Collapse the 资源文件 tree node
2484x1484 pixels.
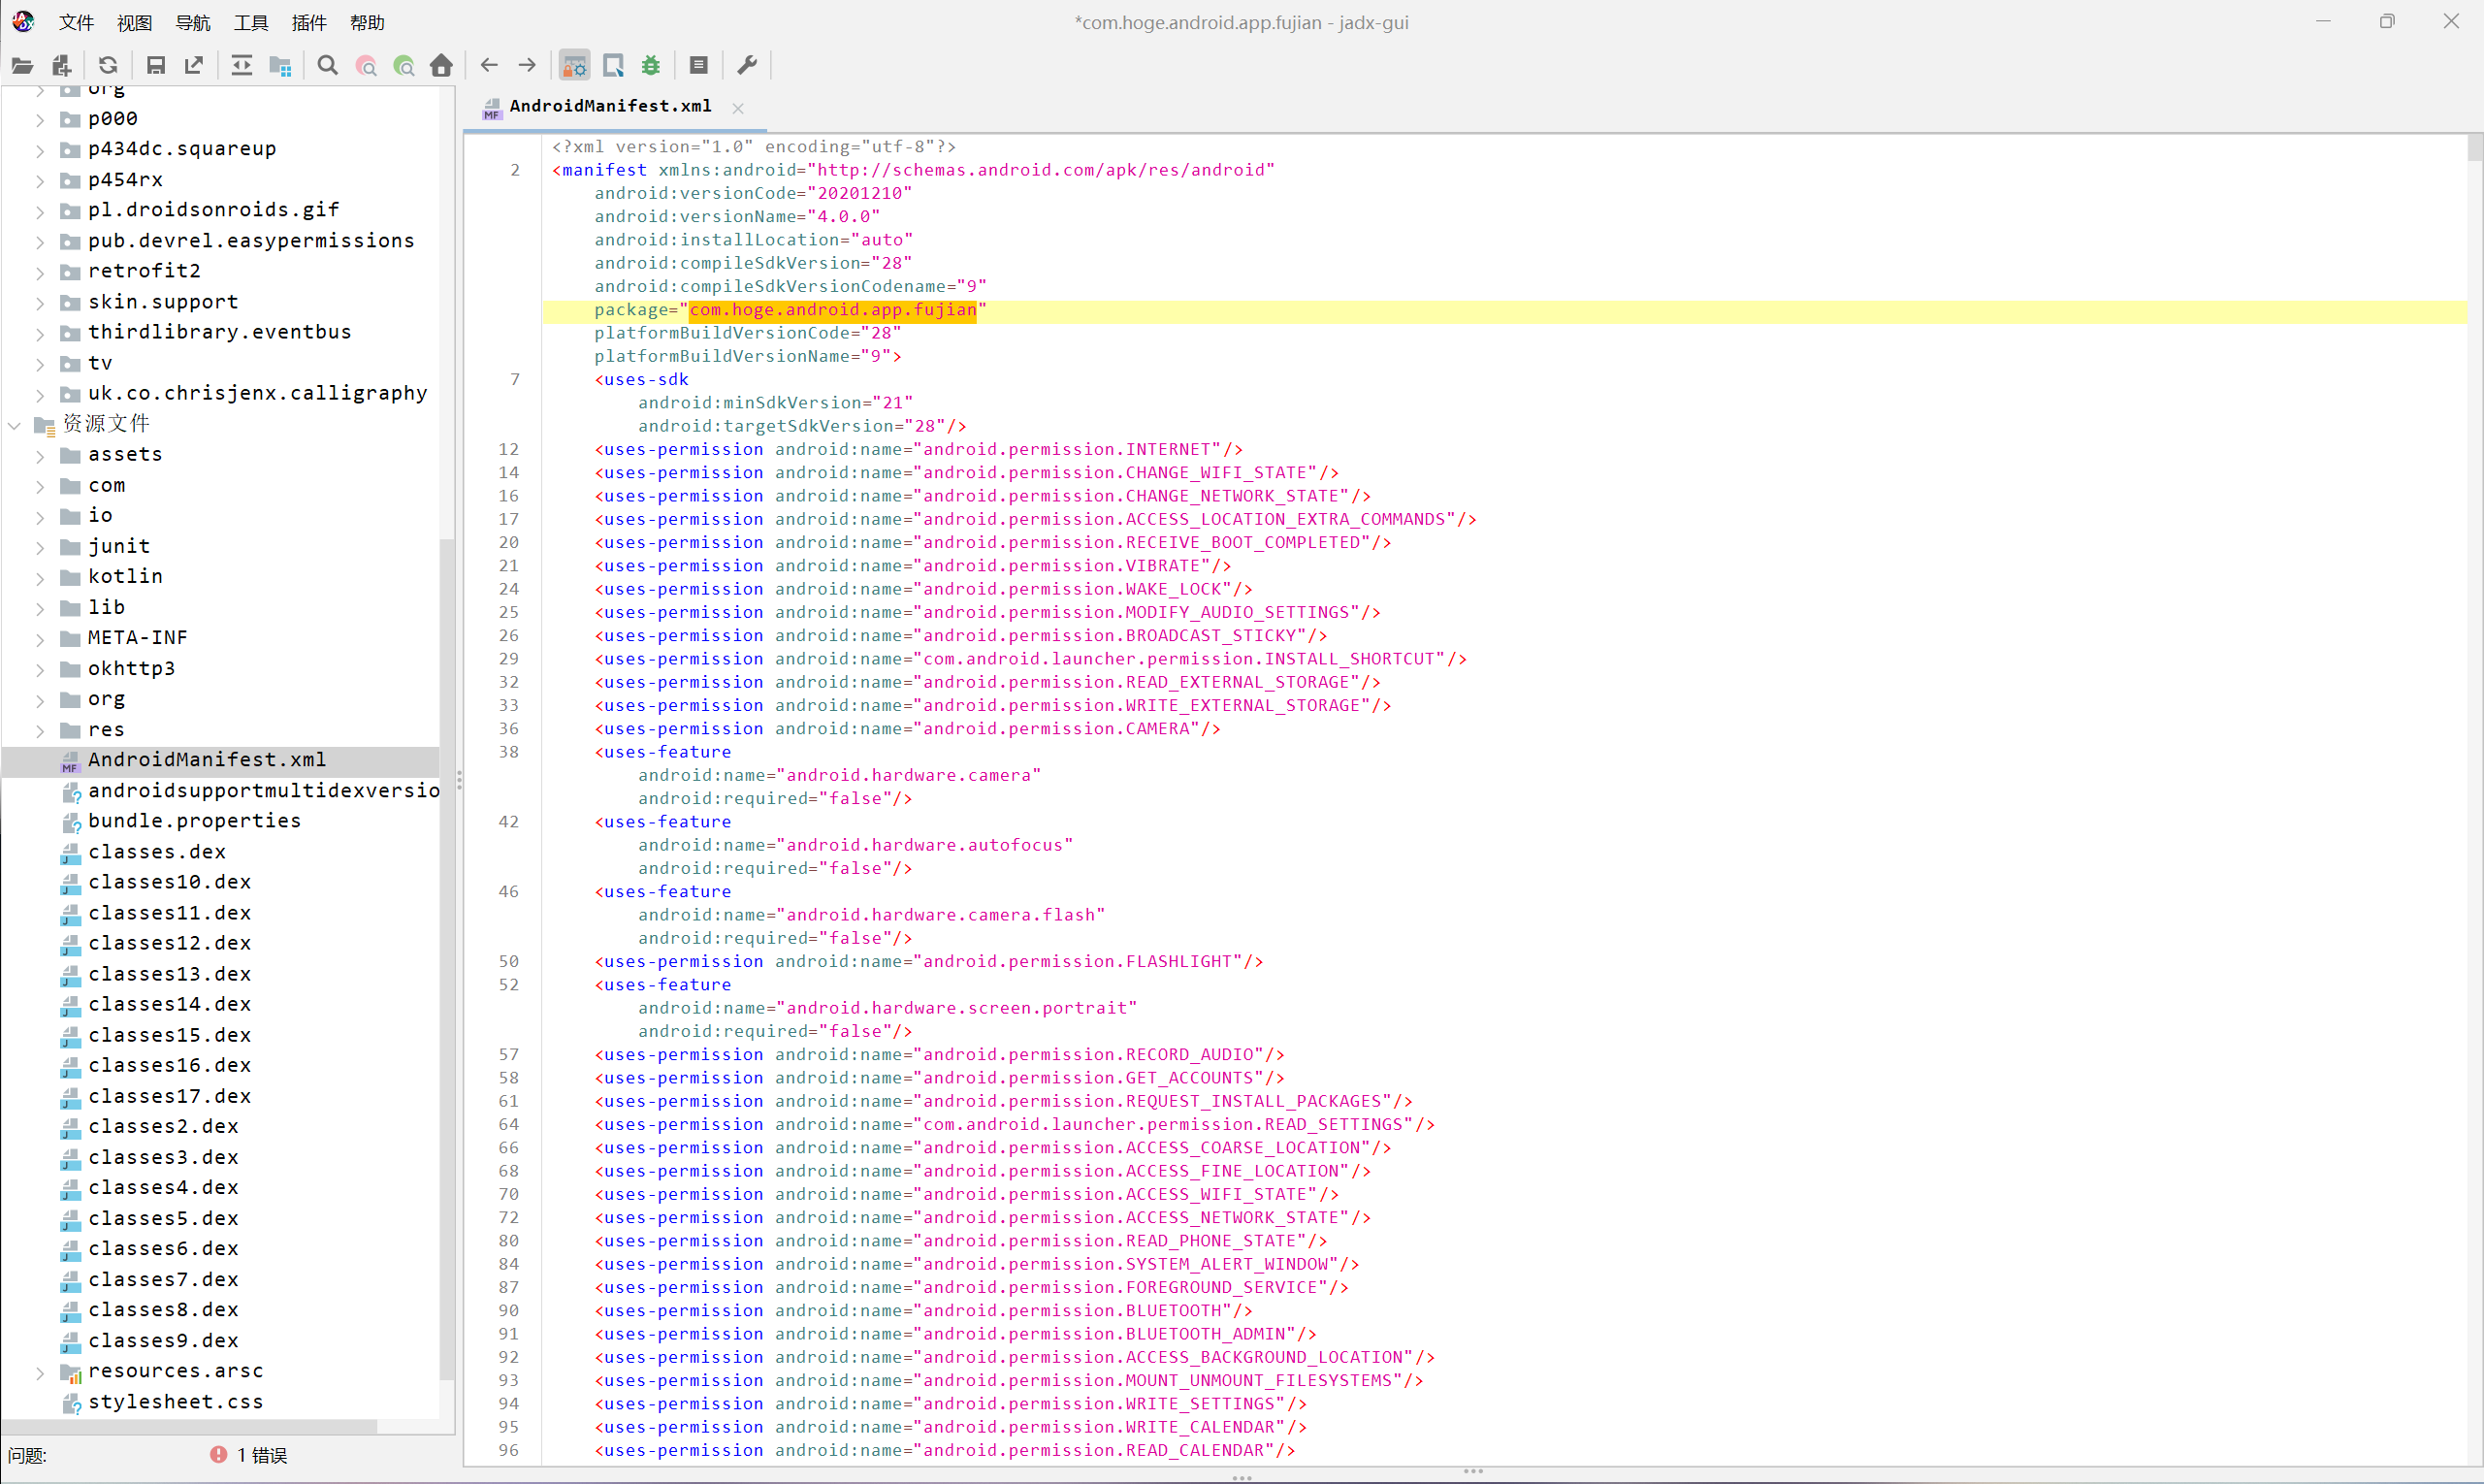[15, 425]
